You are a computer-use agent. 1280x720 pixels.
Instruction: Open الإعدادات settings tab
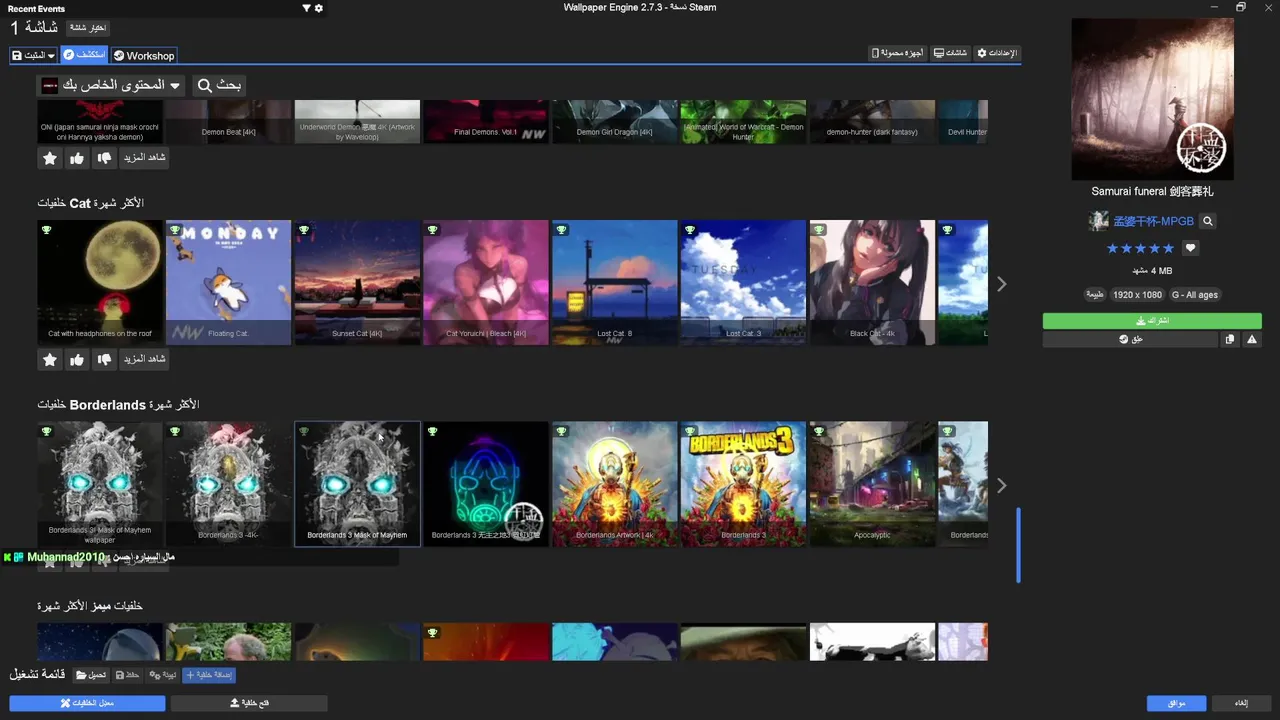[x=997, y=53]
